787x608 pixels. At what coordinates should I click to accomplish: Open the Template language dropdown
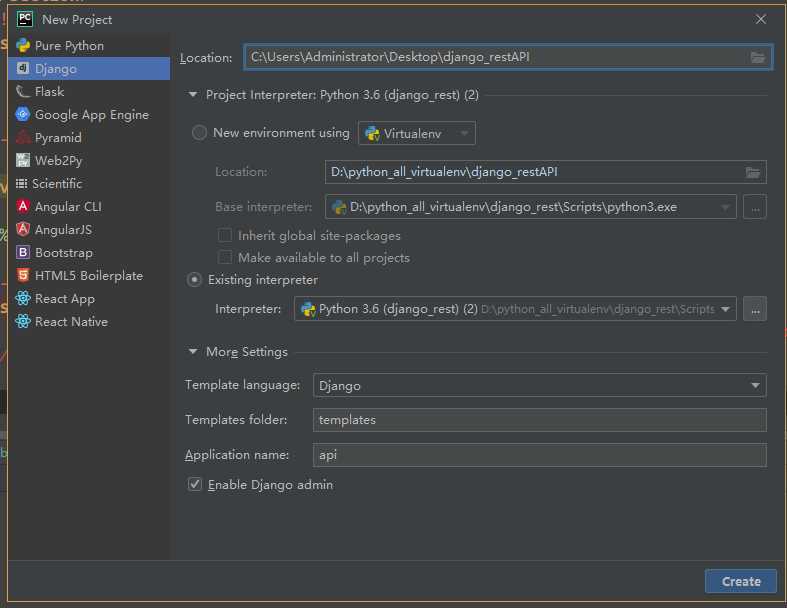click(540, 386)
